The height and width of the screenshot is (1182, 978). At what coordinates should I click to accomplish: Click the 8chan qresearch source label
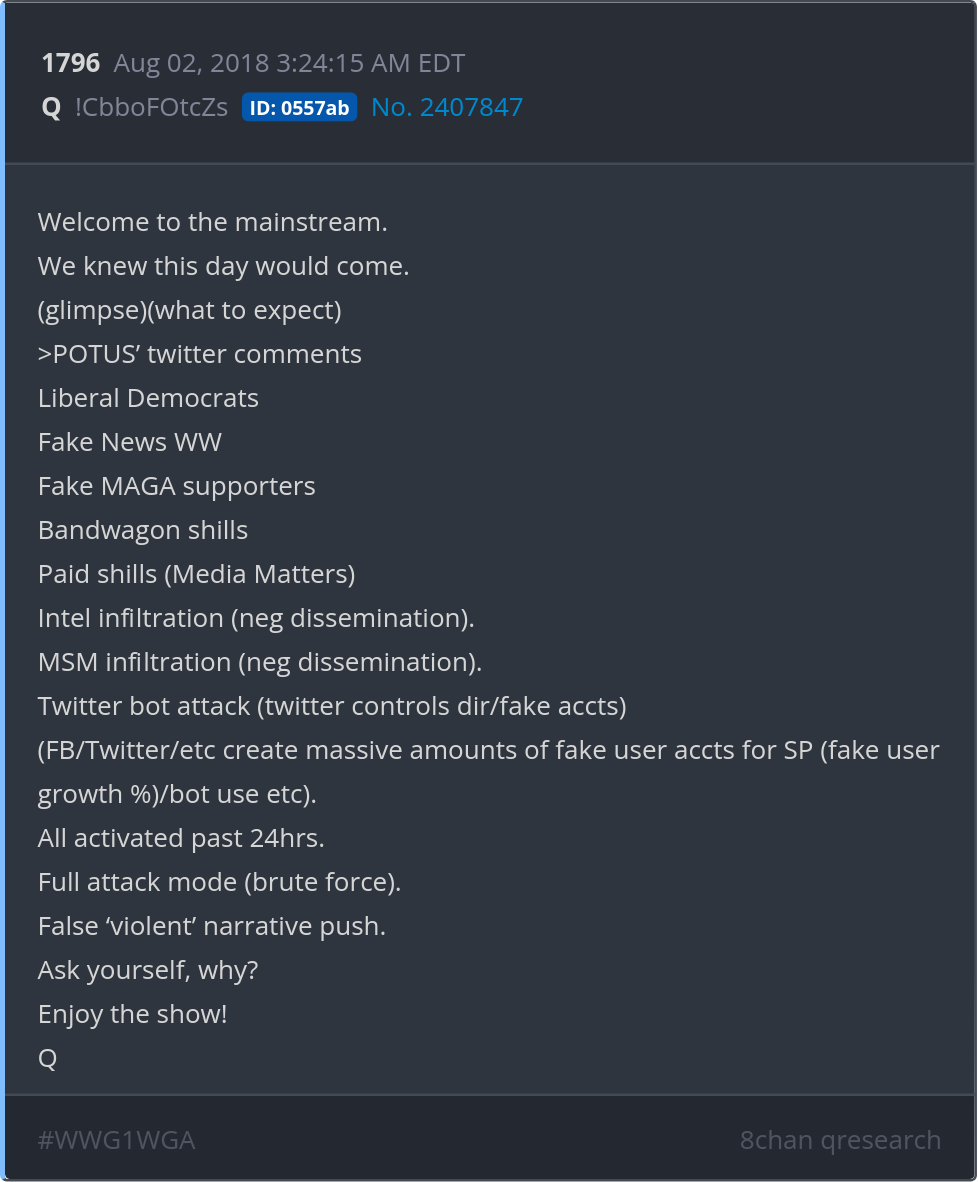pyautogui.click(x=840, y=1140)
